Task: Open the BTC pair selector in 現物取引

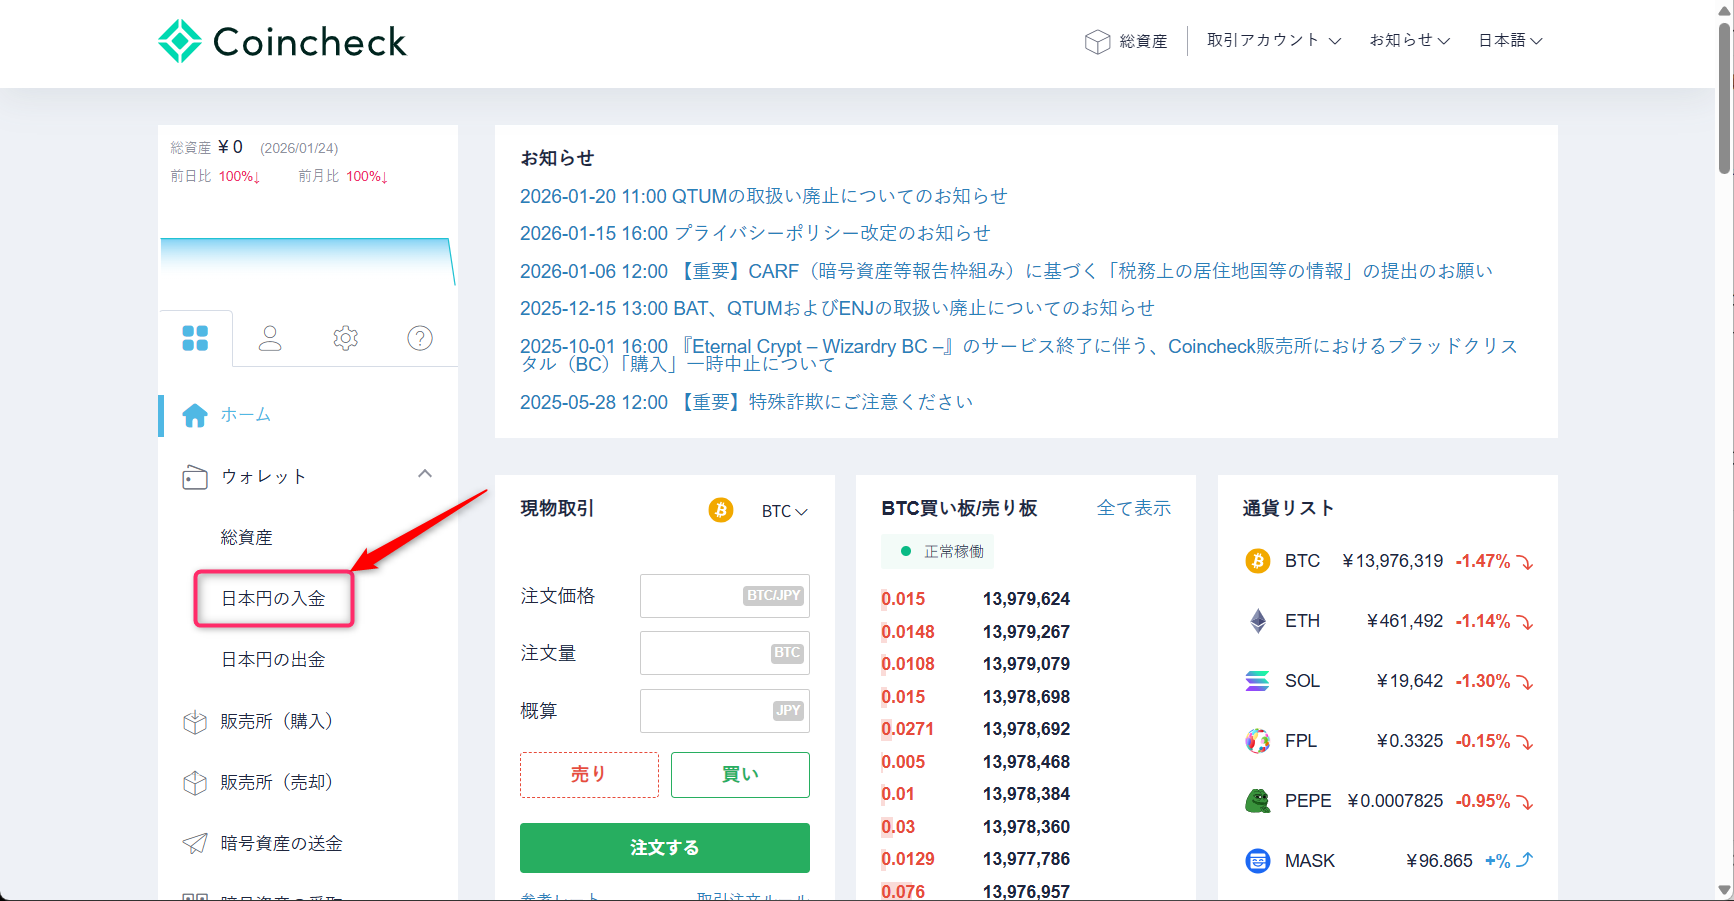Action: tap(786, 510)
